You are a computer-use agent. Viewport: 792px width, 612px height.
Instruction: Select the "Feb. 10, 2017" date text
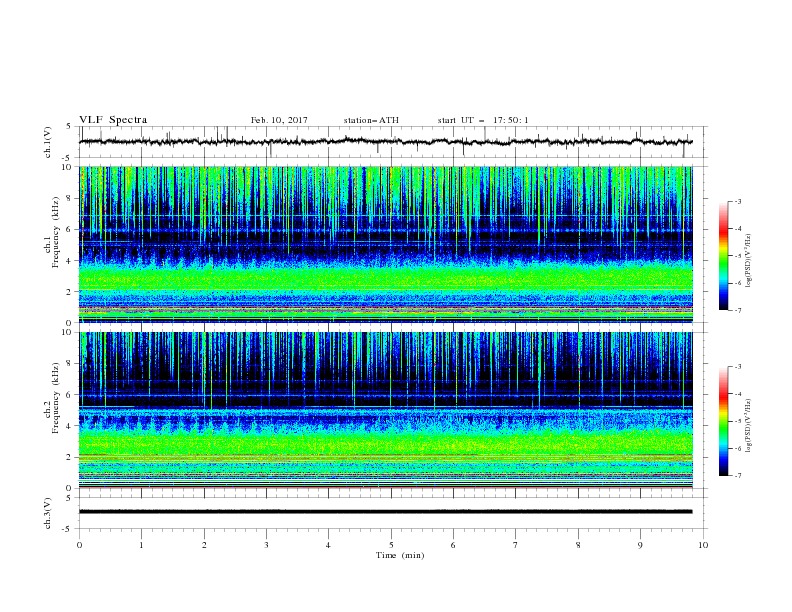279,120
